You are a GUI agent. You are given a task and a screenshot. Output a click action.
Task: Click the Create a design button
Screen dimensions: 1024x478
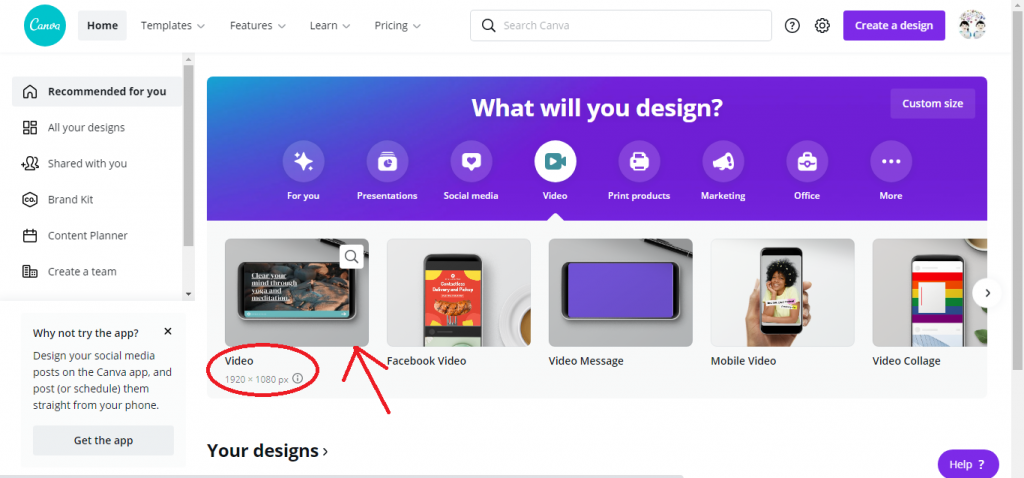pyautogui.click(x=894, y=25)
